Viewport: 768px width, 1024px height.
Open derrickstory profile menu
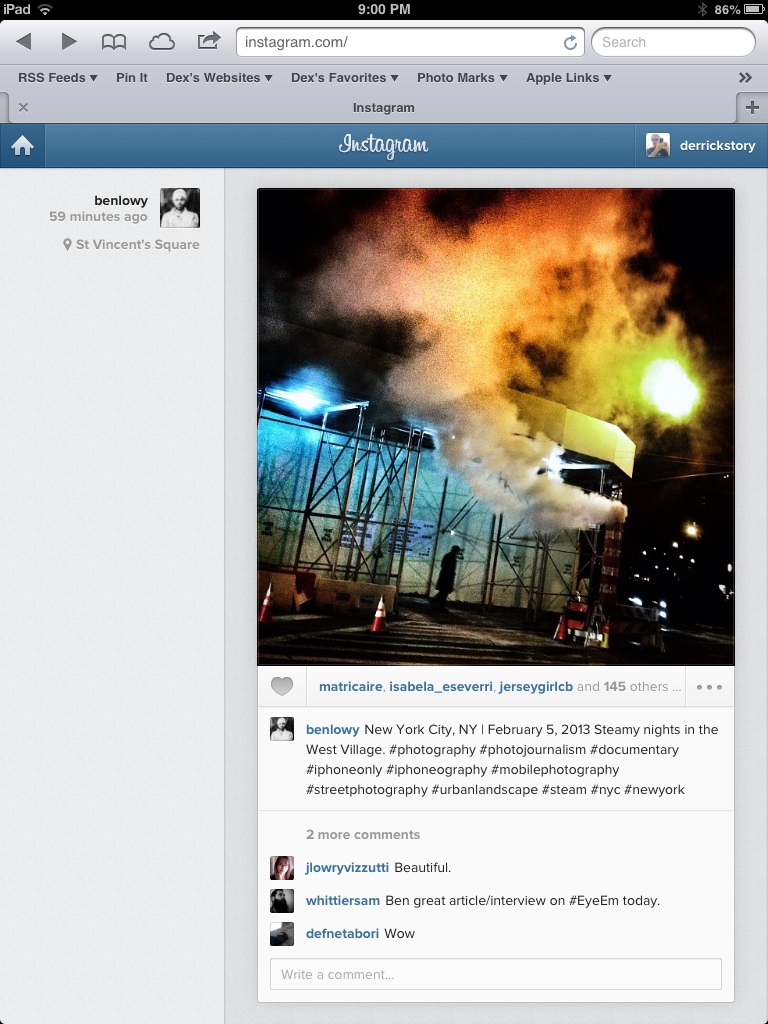[x=701, y=146]
